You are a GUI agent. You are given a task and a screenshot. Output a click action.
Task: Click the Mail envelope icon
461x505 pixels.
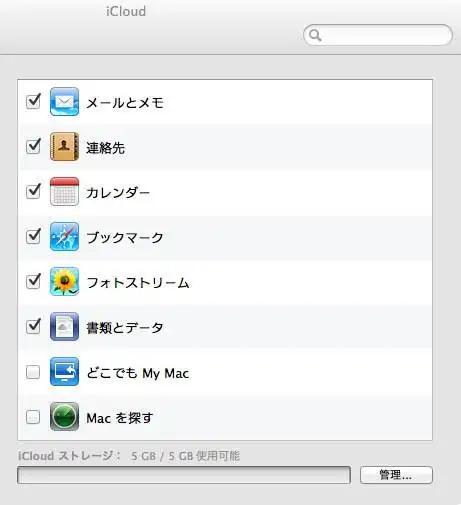pos(64,101)
